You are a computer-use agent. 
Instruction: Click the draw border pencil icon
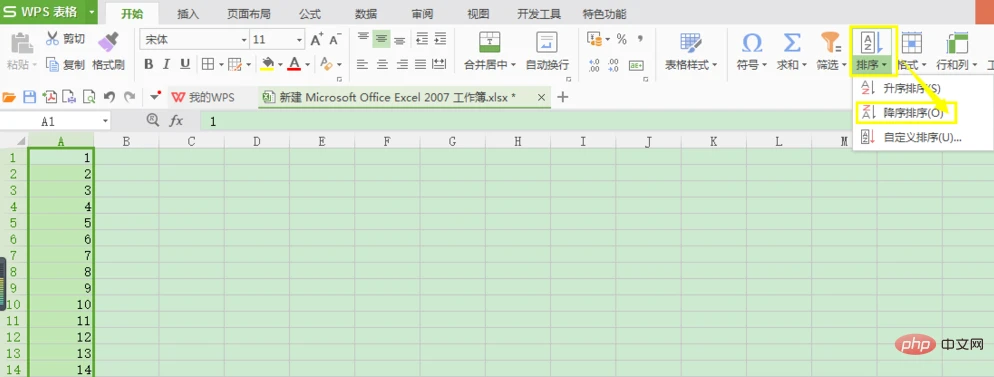point(235,64)
